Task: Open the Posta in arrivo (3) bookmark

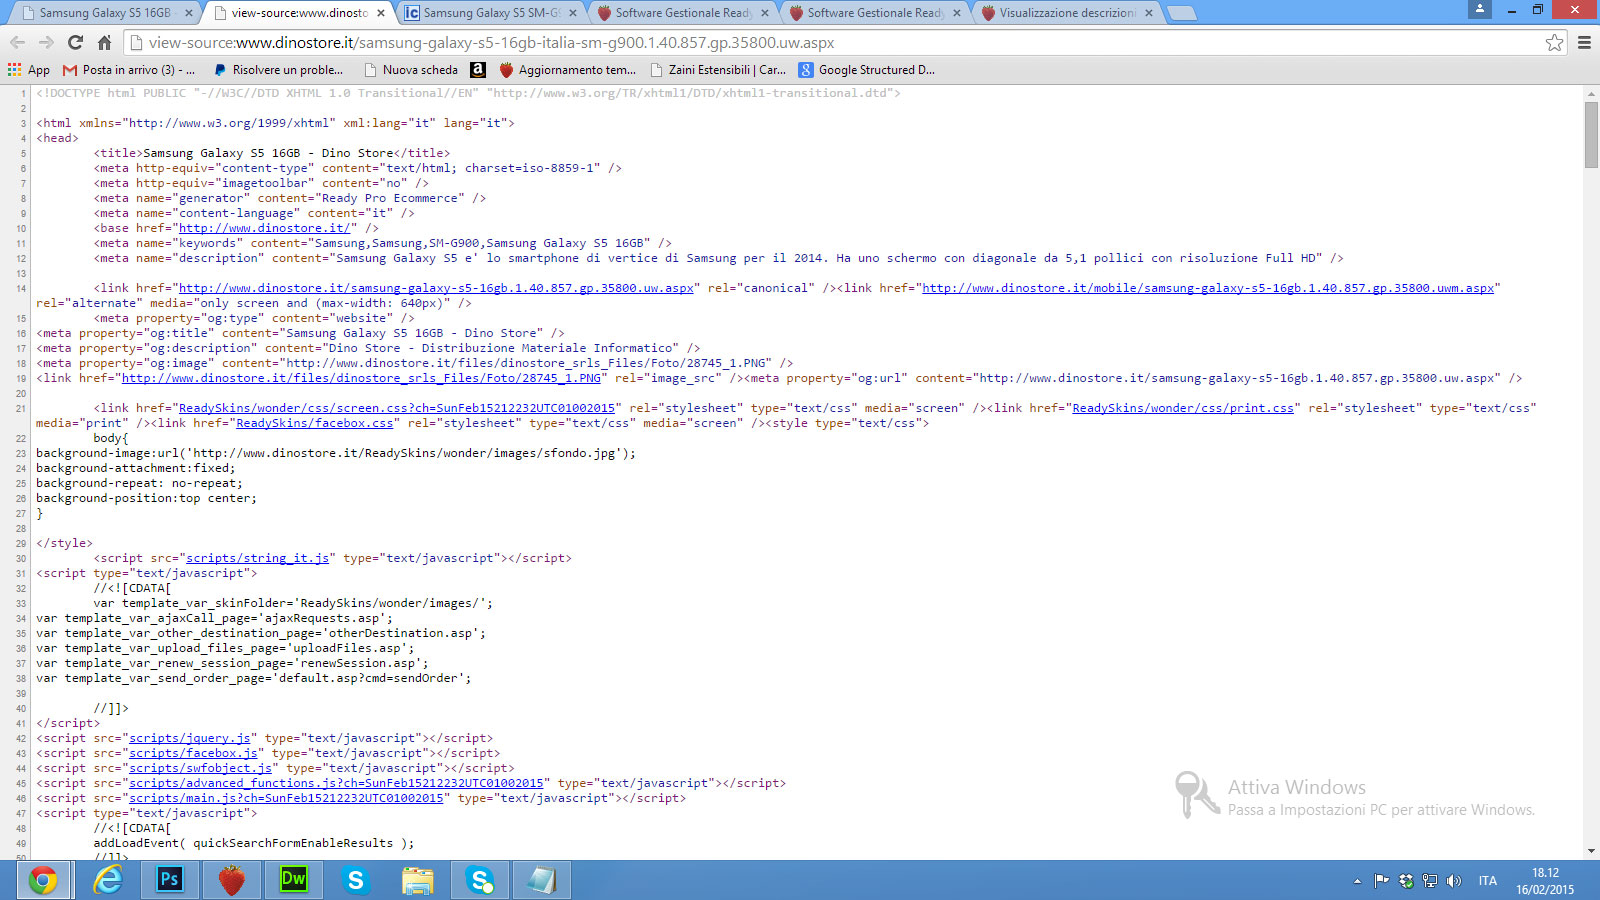Action: click(128, 70)
